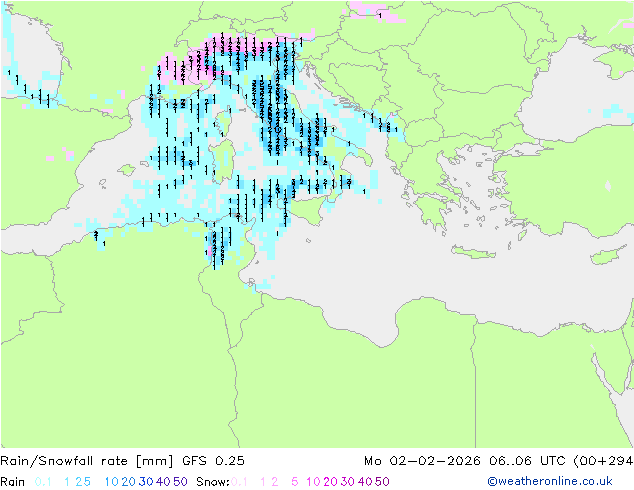Select the Snow legend value 10
The image size is (634, 490).
click(313, 482)
